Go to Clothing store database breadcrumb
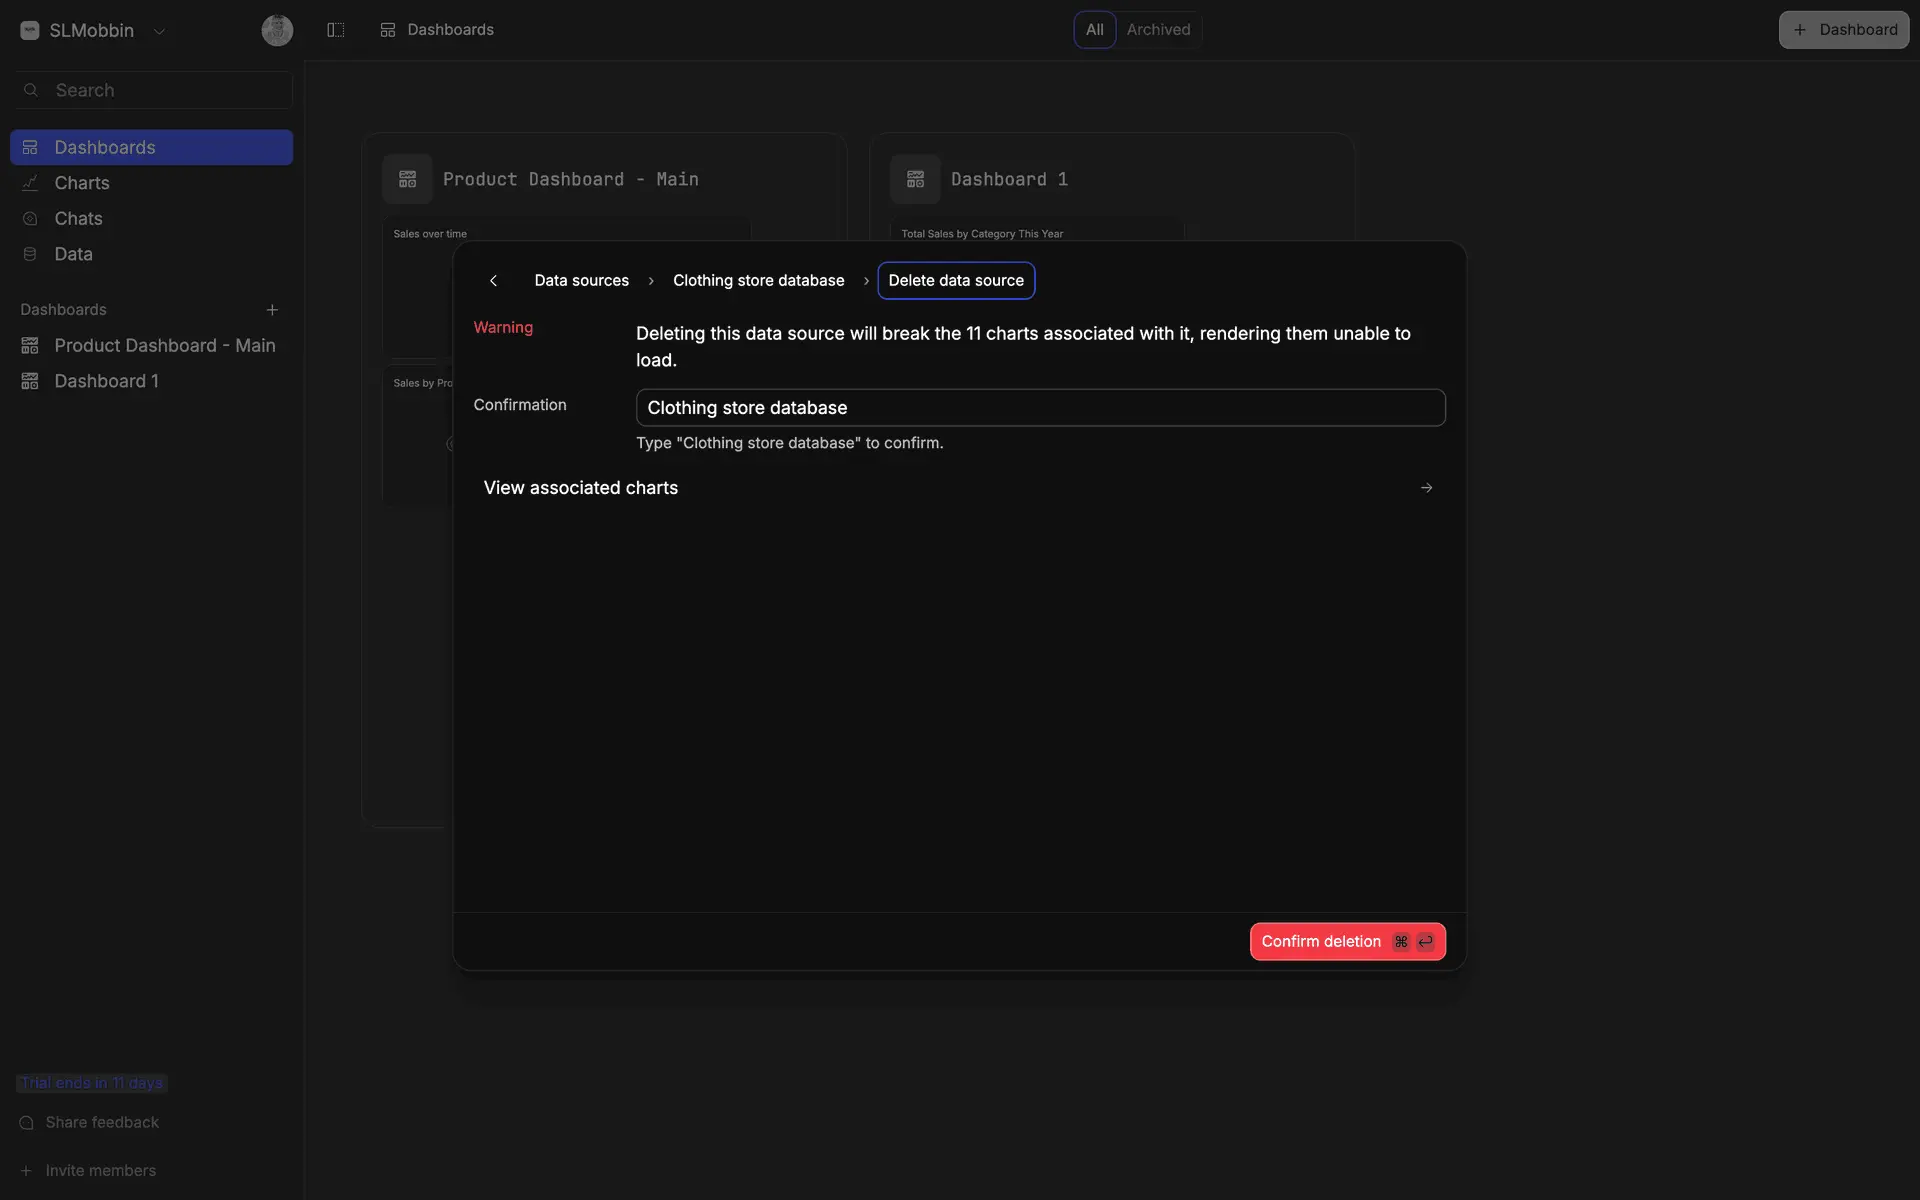Screen dimensions: 1920x1200 [x=758, y=281]
